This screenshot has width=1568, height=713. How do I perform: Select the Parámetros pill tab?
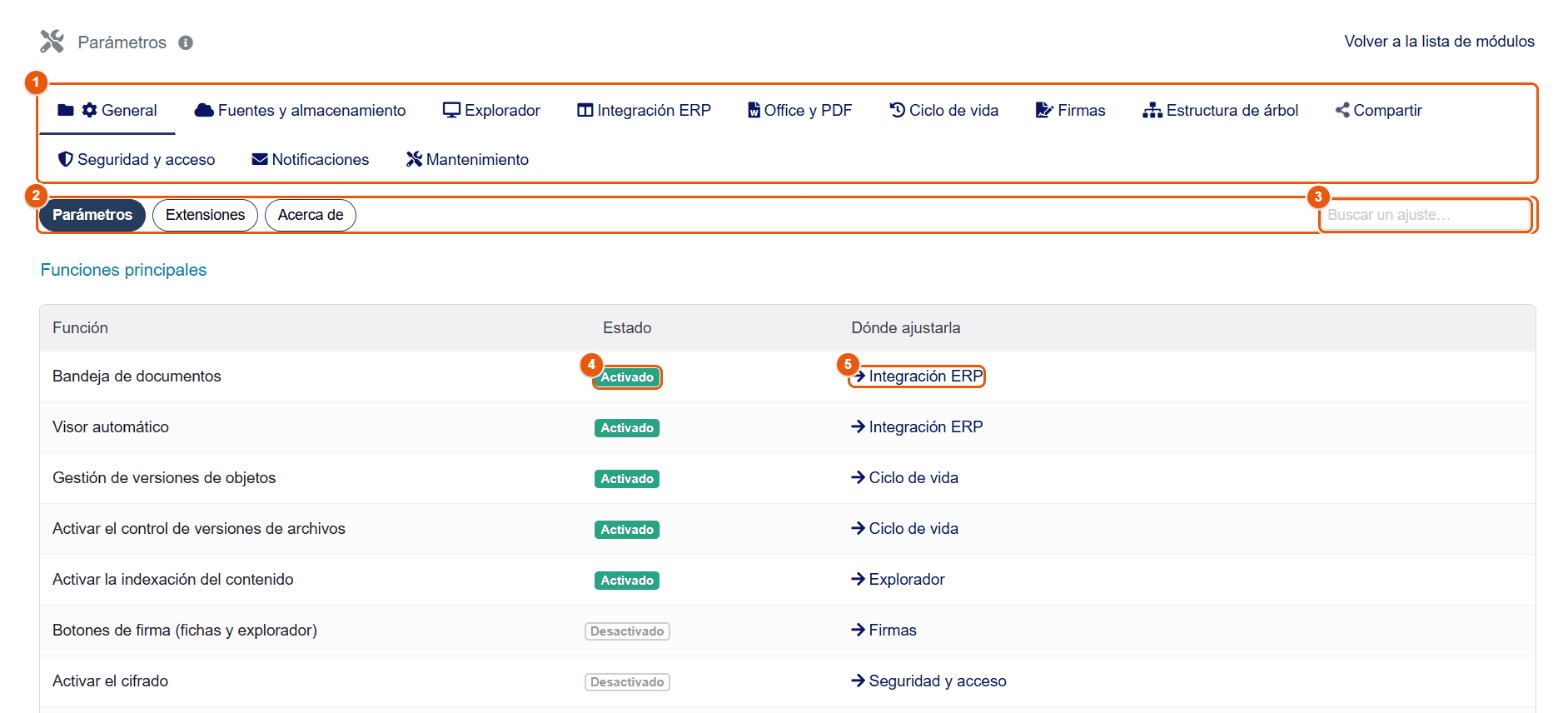pyautogui.click(x=92, y=215)
